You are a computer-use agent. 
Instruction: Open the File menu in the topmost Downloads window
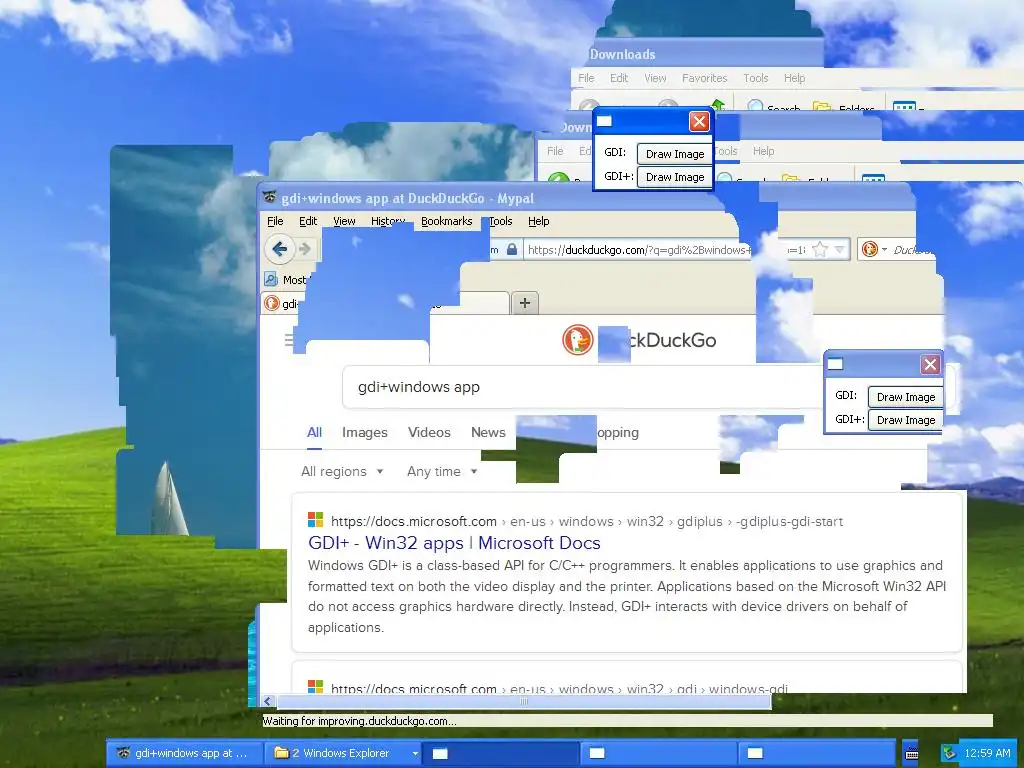click(586, 78)
